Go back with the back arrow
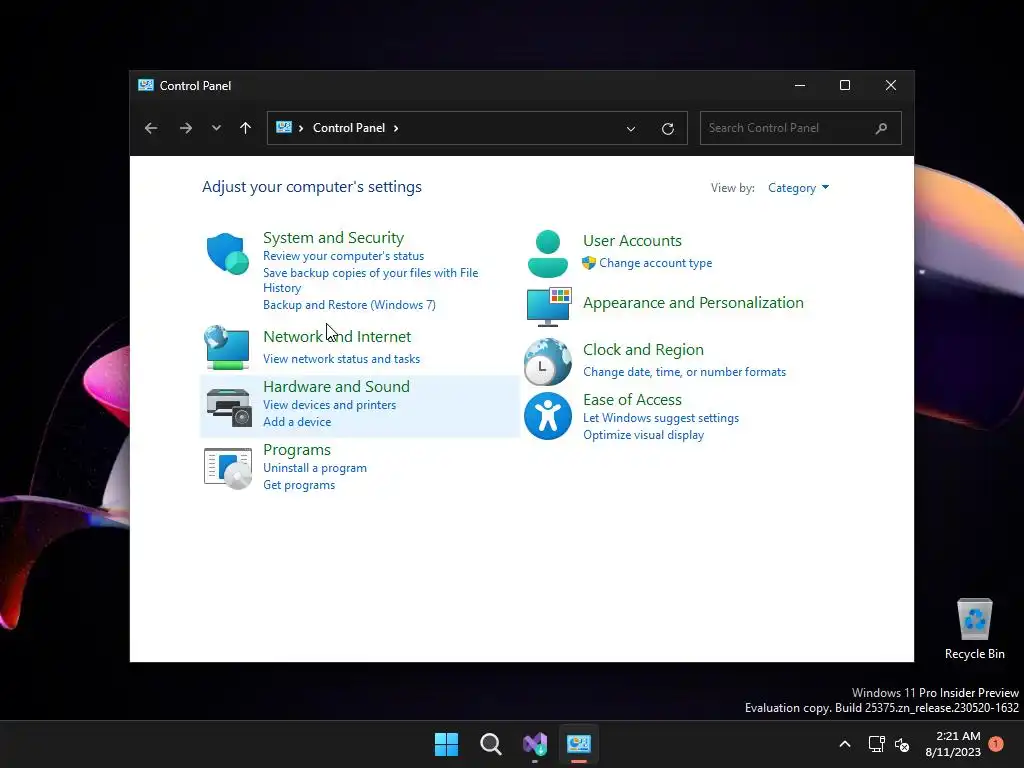Screen dimensions: 1024x768 151,128
